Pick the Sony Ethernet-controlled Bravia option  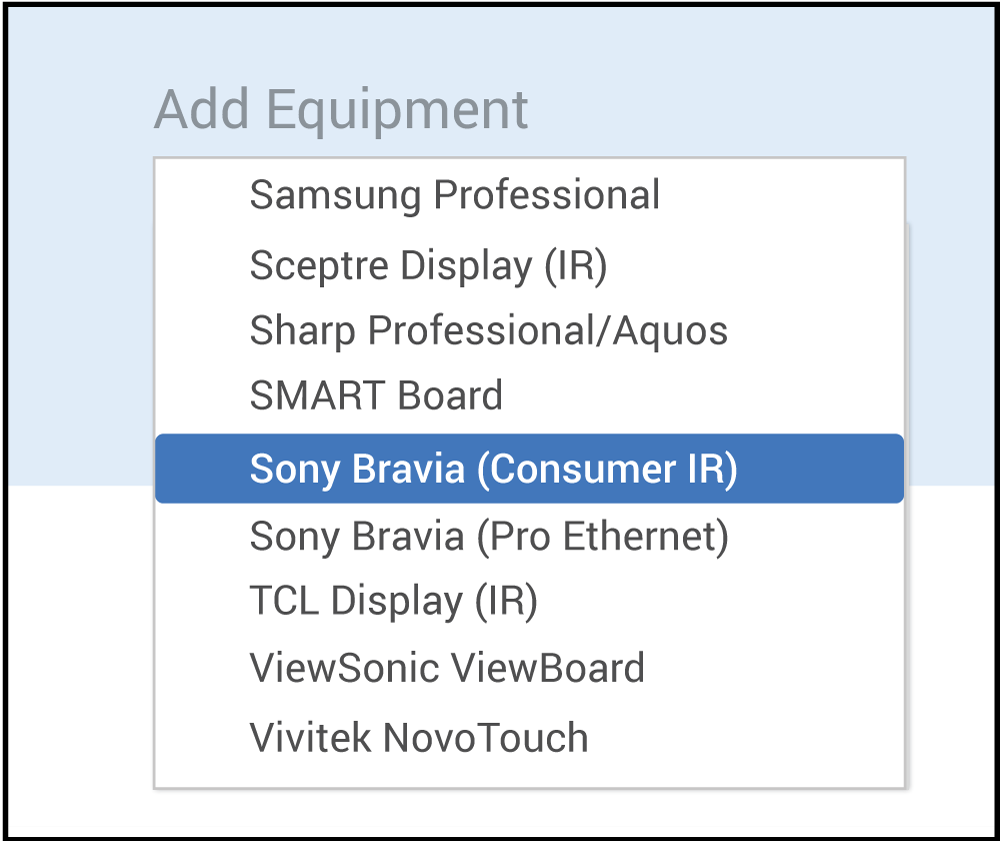point(489,537)
